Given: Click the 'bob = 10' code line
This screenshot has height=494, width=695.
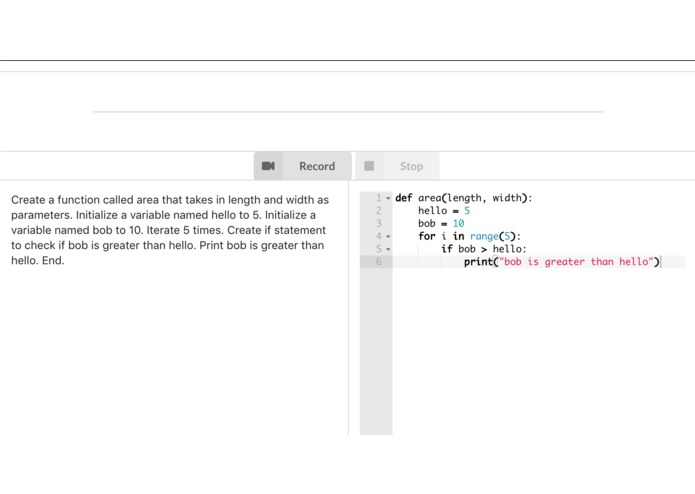Looking at the screenshot, I should (x=441, y=223).
